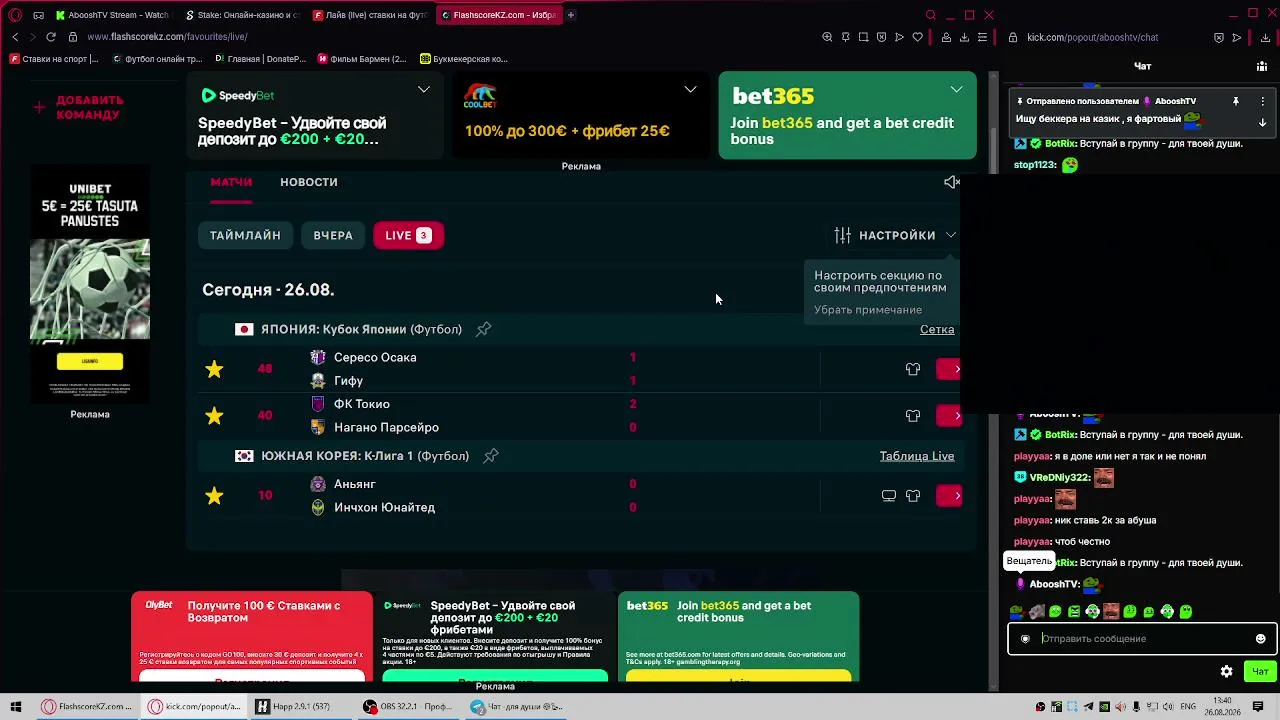Switch to AbooshTV Stream browser tab
The image size is (1280, 720).
pyautogui.click(x=113, y=15)
